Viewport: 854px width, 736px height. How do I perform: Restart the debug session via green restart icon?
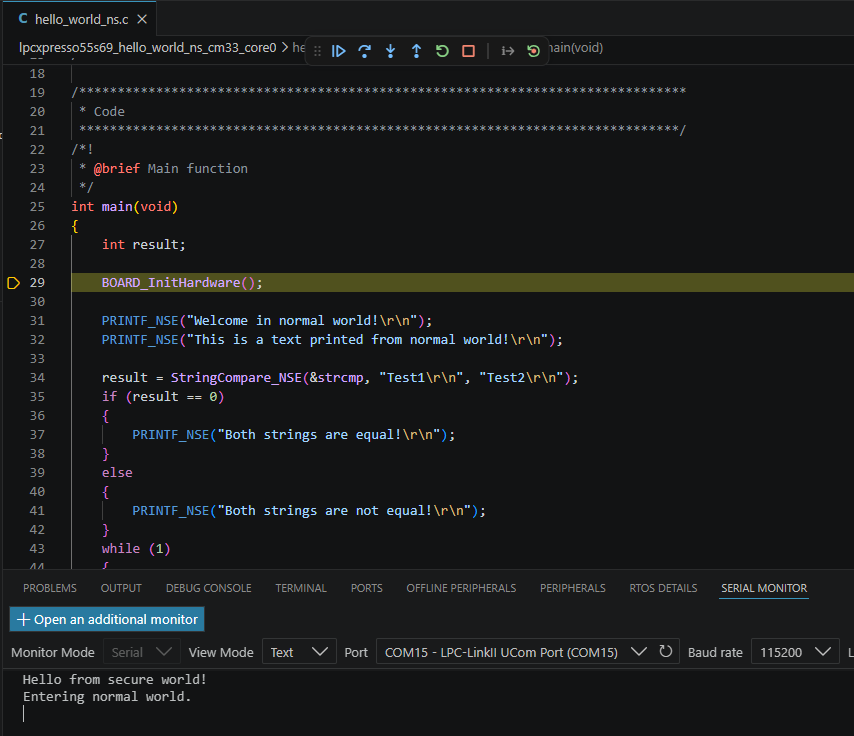(442, 48)
